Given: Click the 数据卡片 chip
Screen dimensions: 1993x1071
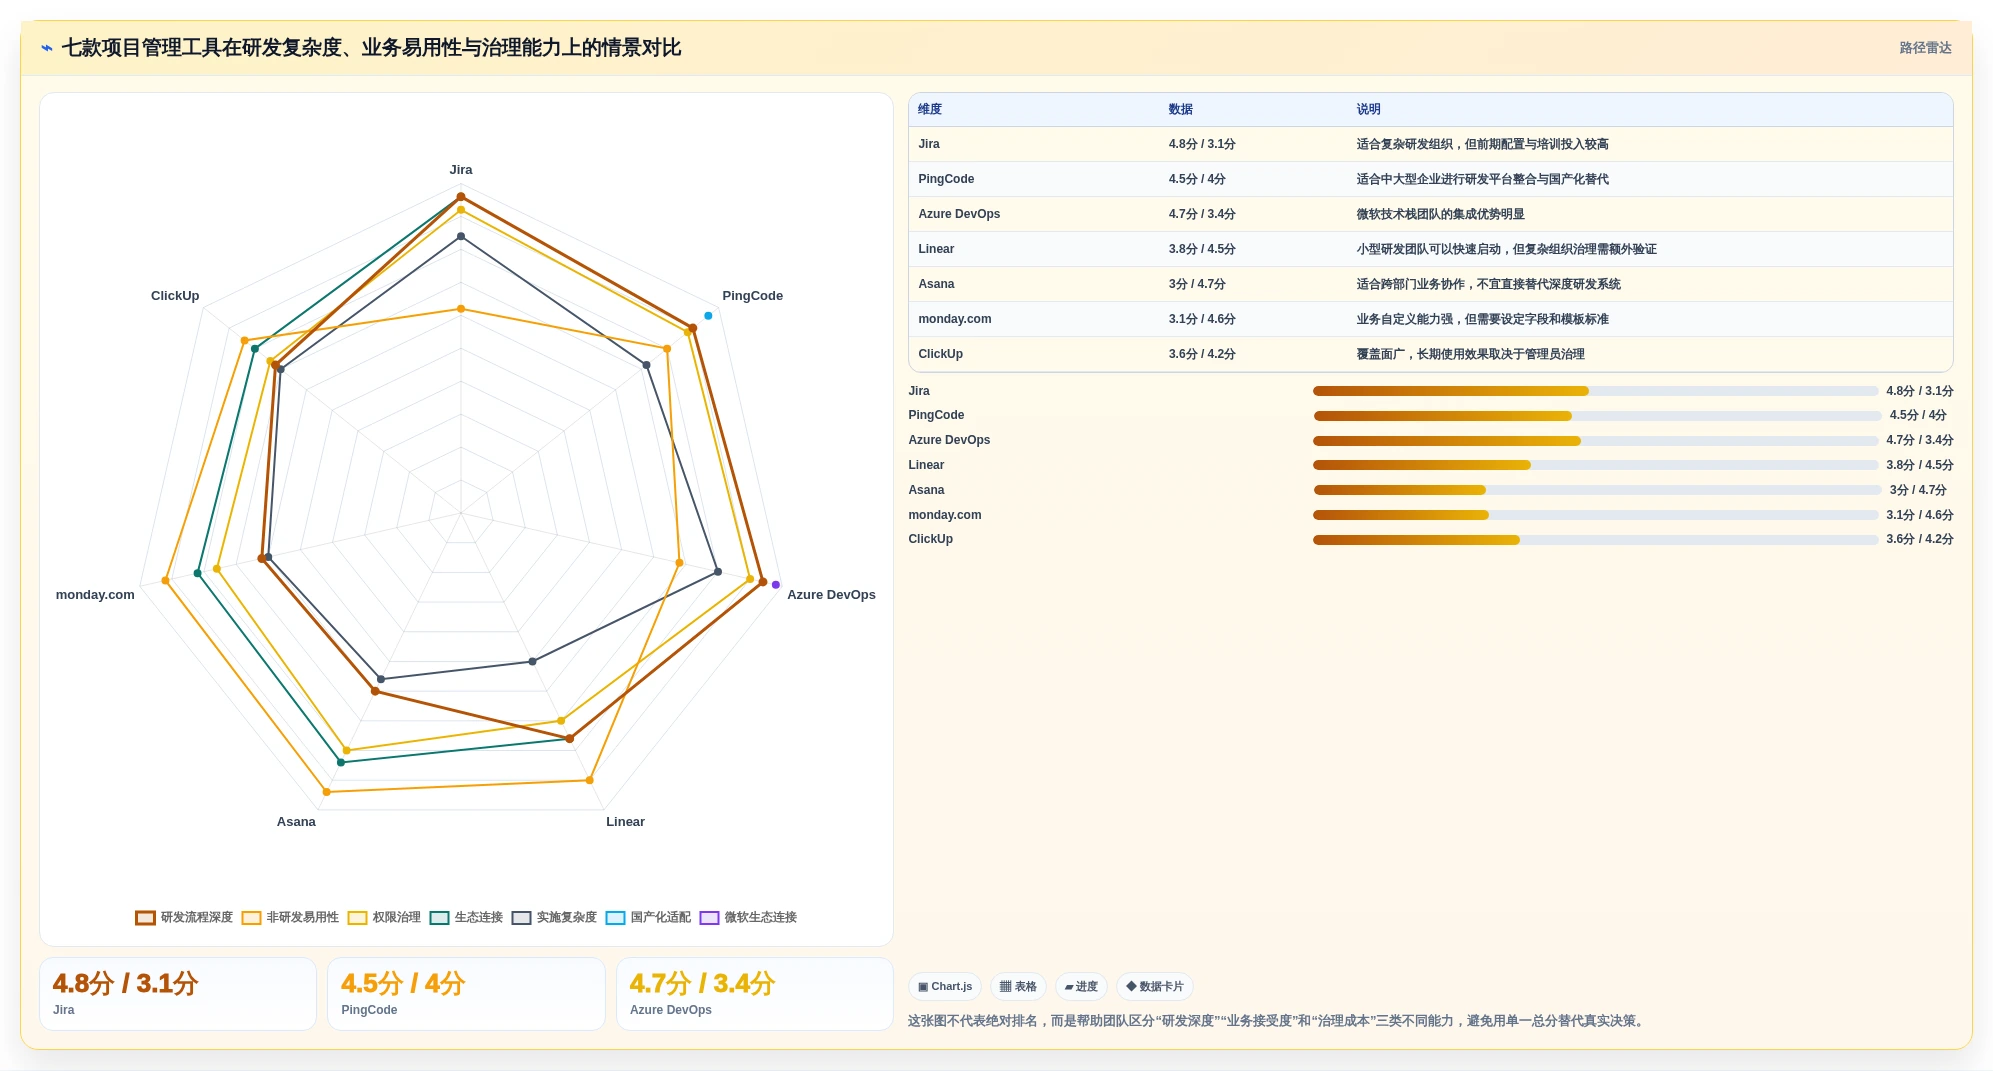Looking at the screenshot, I should 1155,986.
